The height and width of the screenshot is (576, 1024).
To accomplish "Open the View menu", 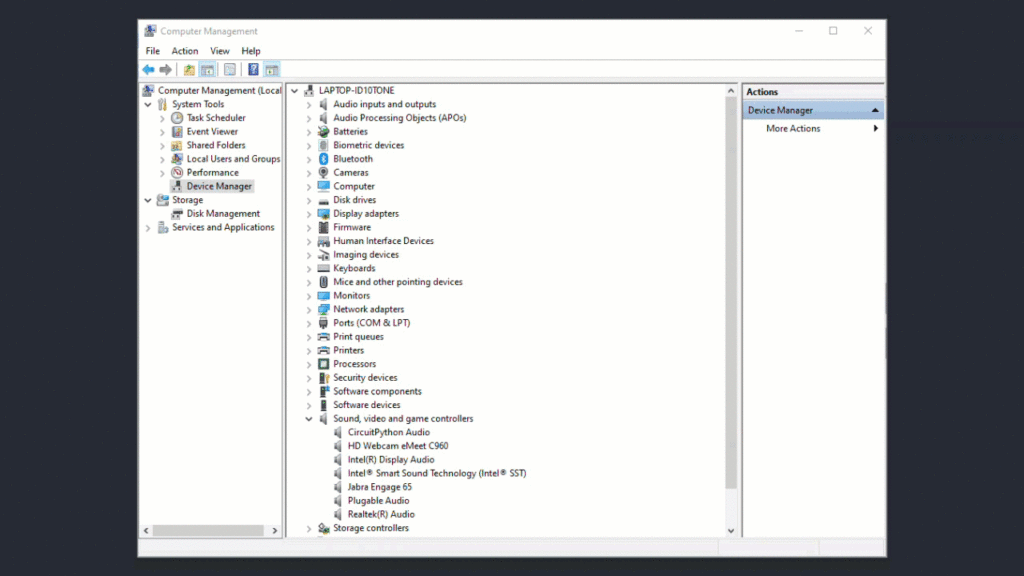I will point(219,51).
